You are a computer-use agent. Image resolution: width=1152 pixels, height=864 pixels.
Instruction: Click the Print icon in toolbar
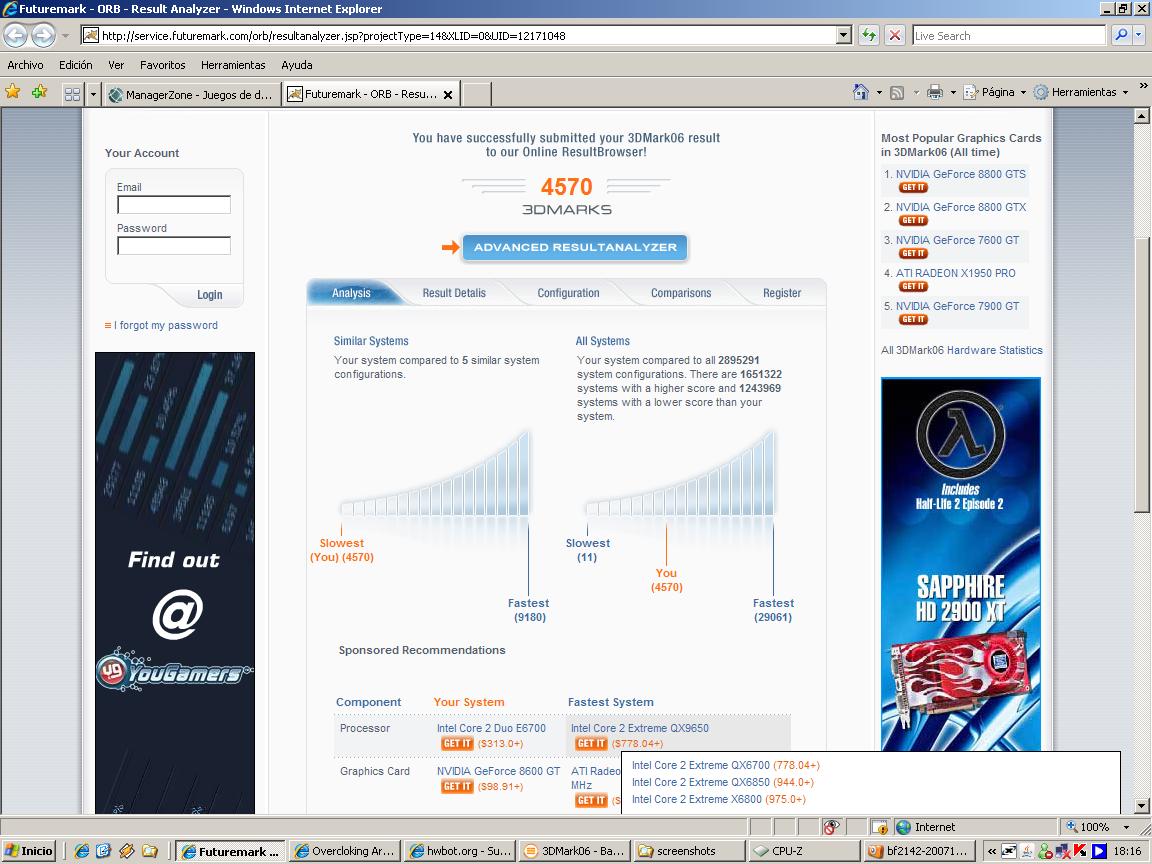coord(935,92)
